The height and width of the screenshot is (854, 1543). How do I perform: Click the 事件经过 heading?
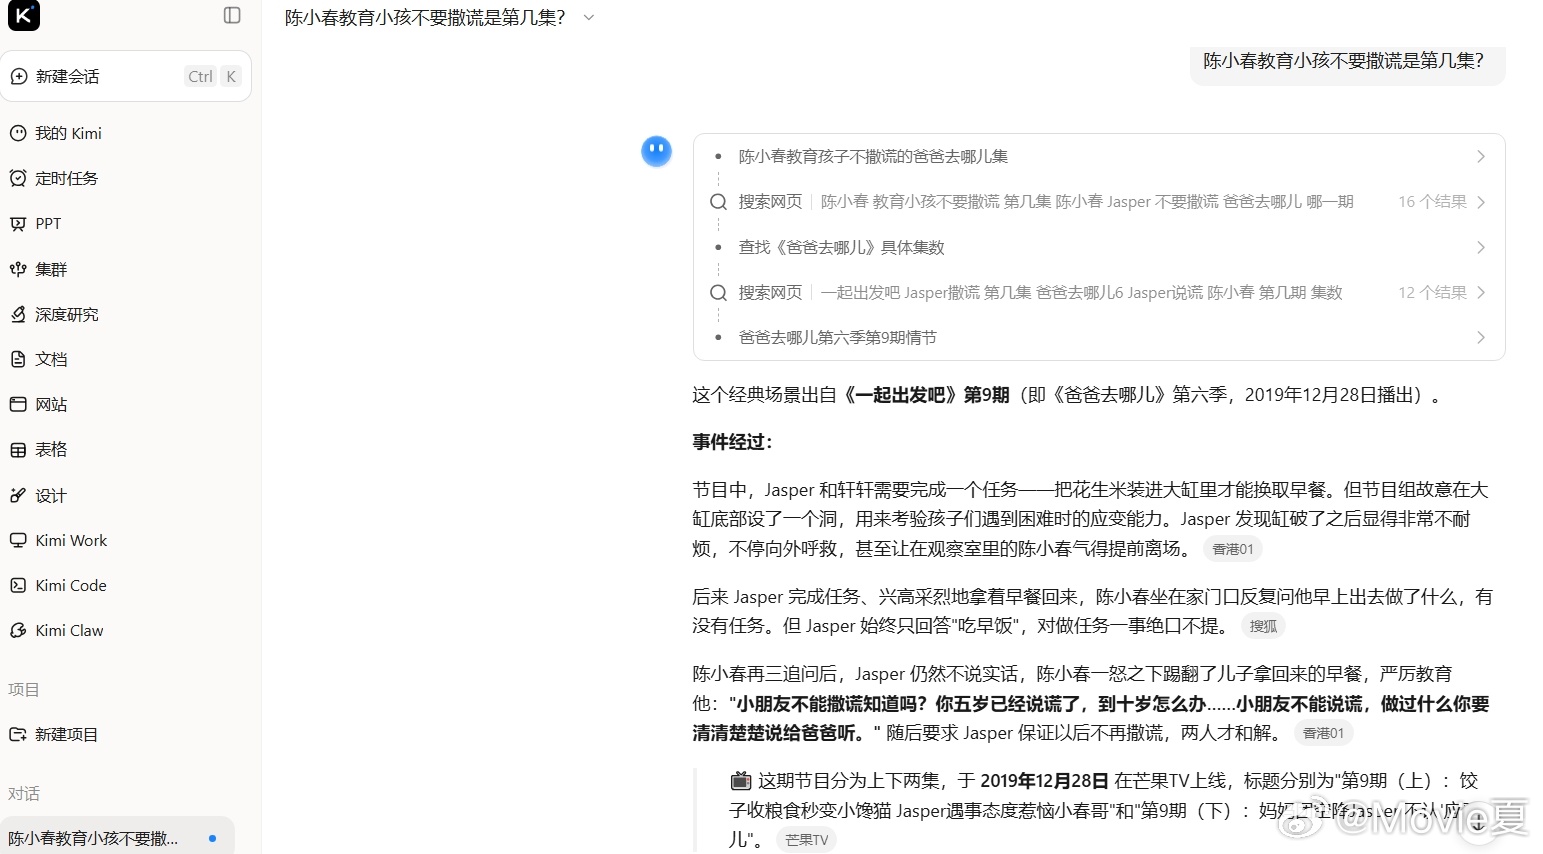coord(732,442)
